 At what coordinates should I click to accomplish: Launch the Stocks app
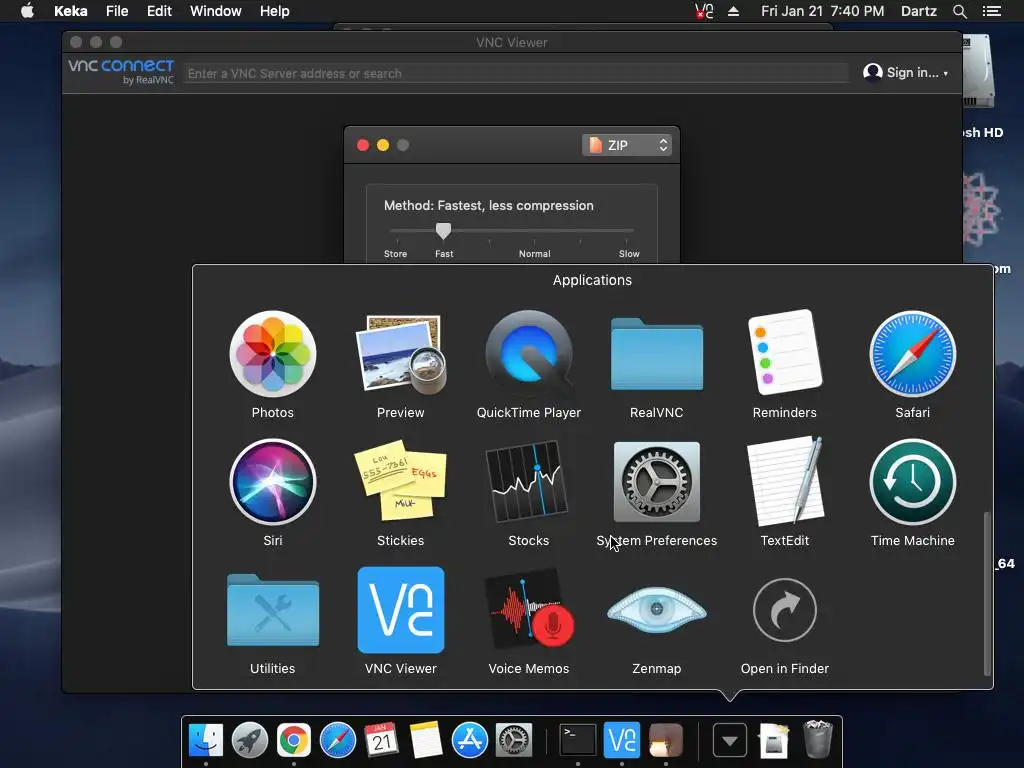coord(528,482)
